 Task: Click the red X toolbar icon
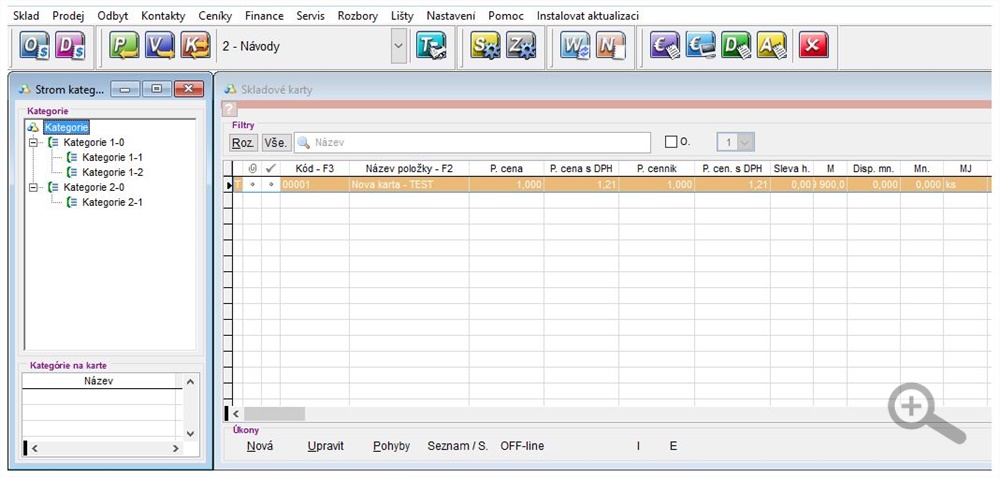pos(813,46)
